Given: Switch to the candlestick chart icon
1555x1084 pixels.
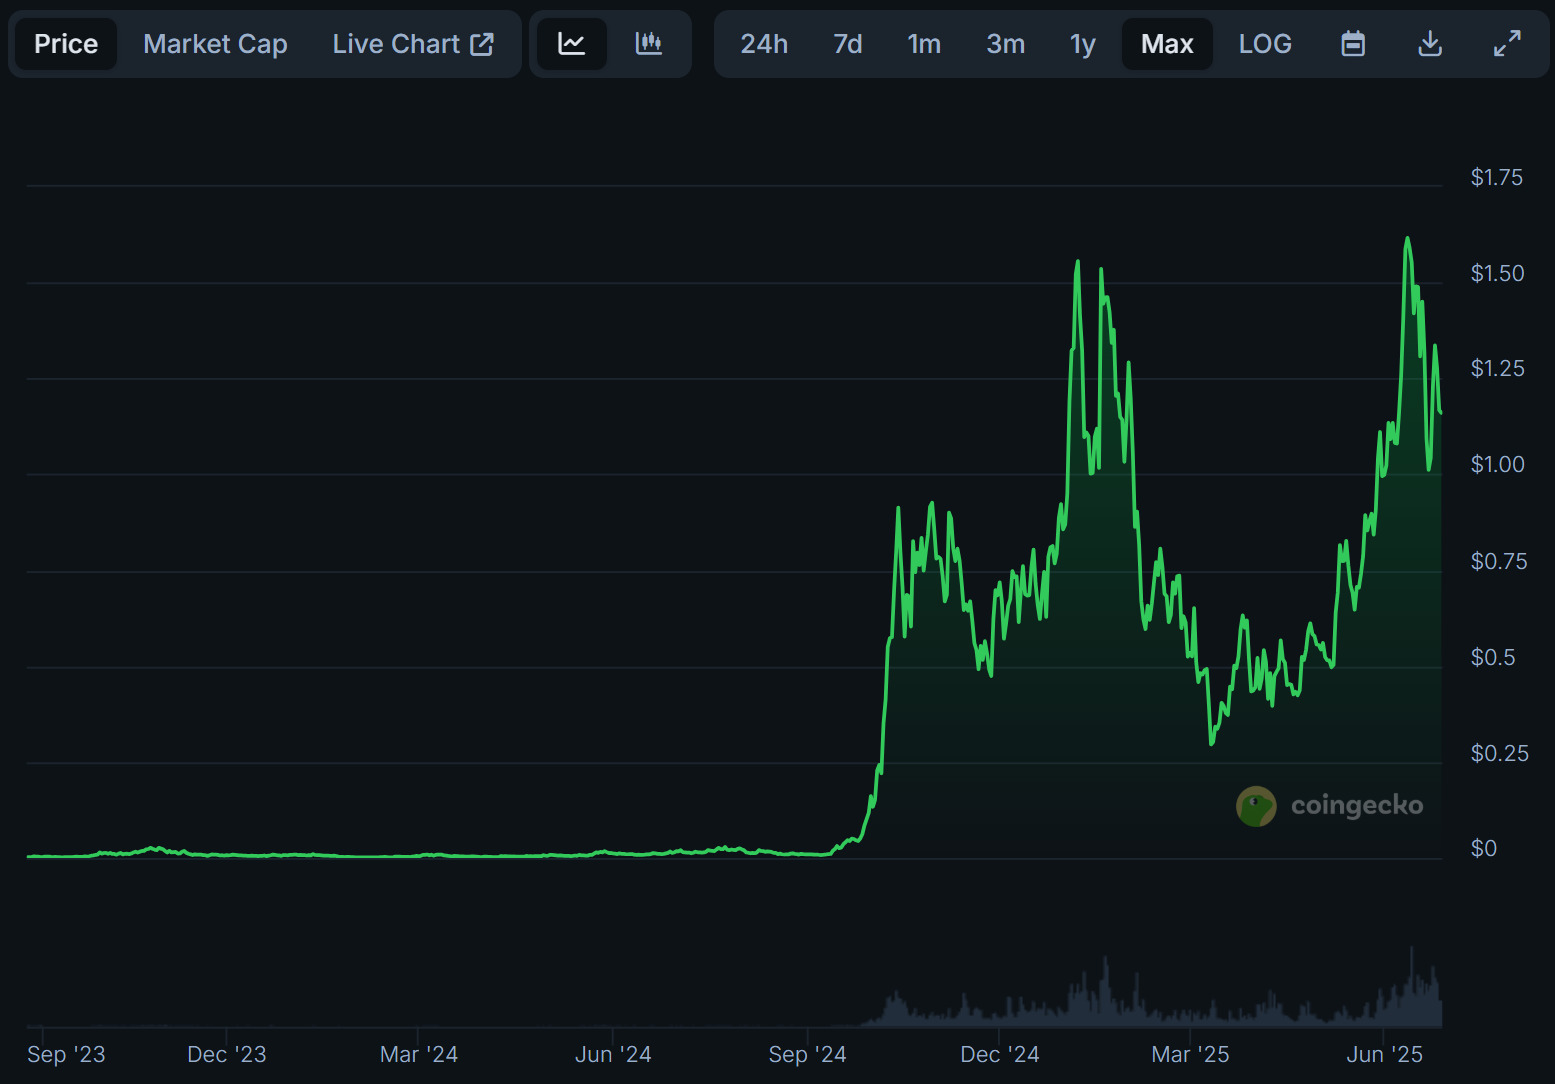Looking at the screenshot, I should point(649,44).
